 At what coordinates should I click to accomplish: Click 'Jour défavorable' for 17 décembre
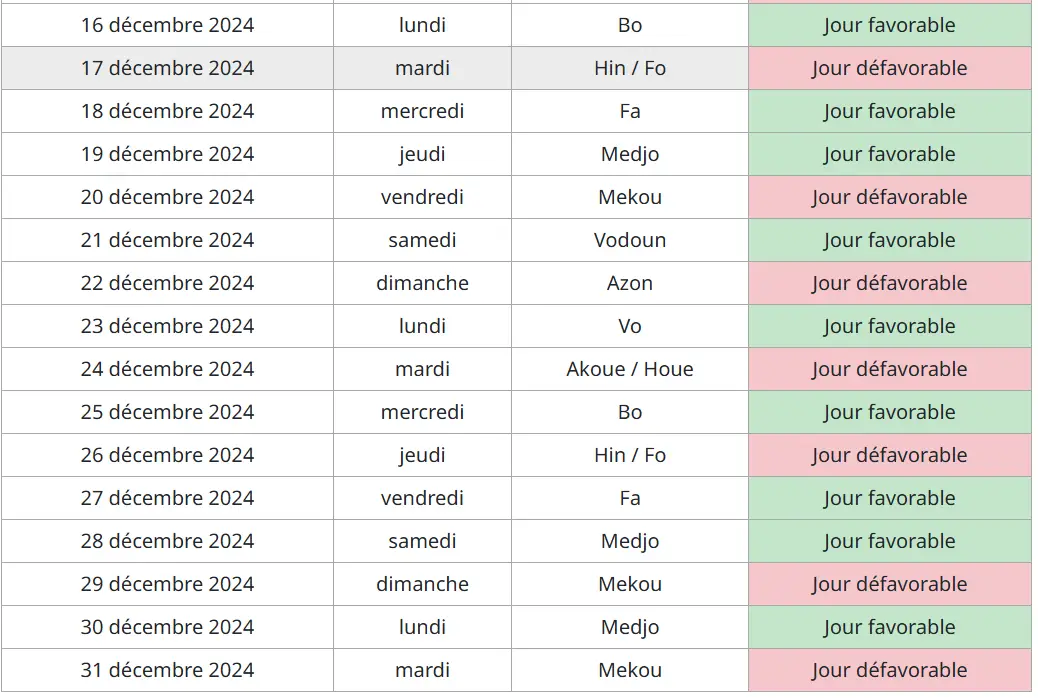(889, 68)
